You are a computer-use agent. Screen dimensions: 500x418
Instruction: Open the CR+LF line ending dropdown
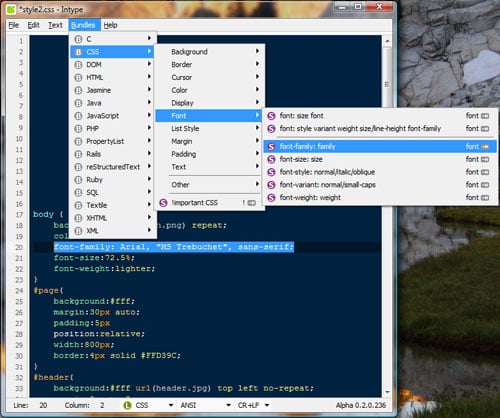coord(267,405)
